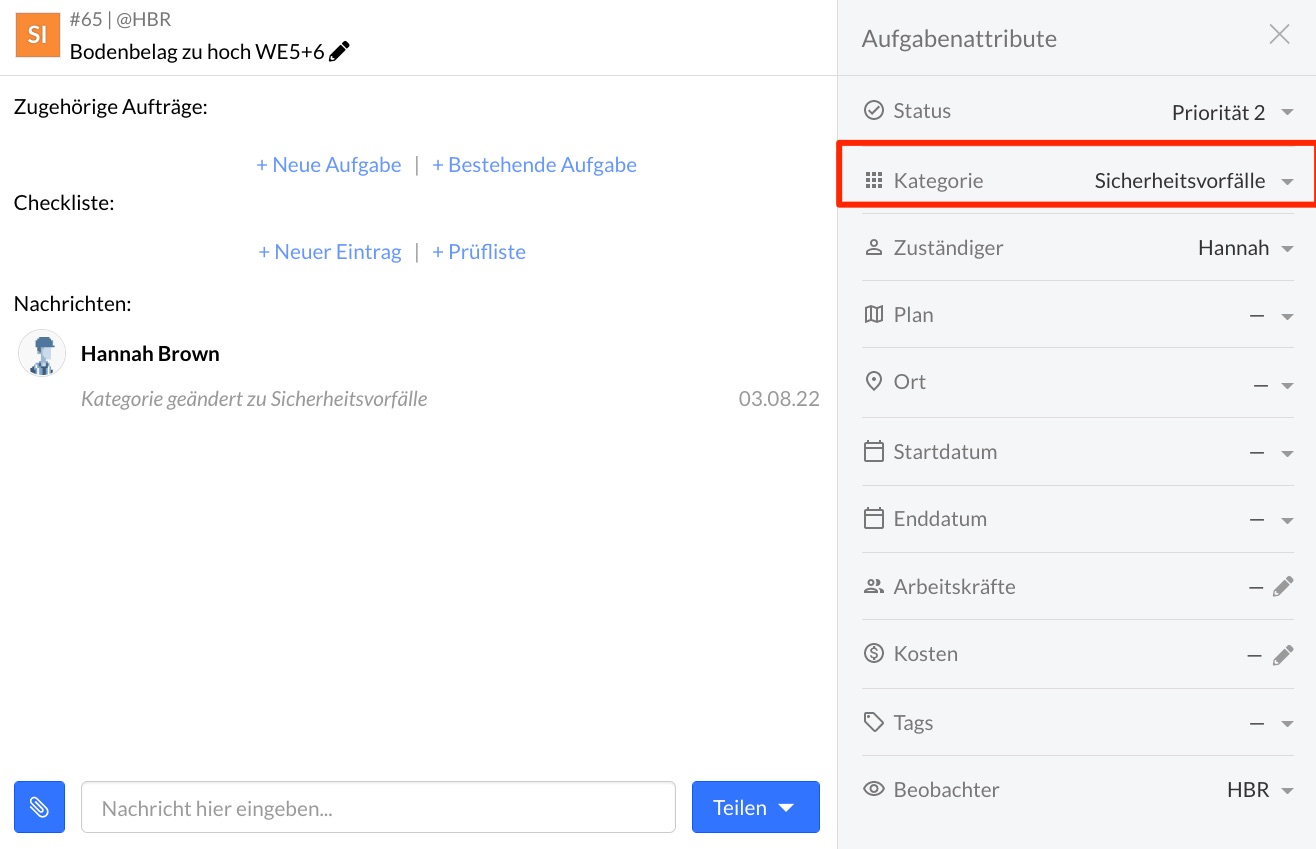The width and height of the screenshot is (1316, 849).
Task: Click the Status checkmark icon
Action: pyautogui.click(x=874, y=110)
